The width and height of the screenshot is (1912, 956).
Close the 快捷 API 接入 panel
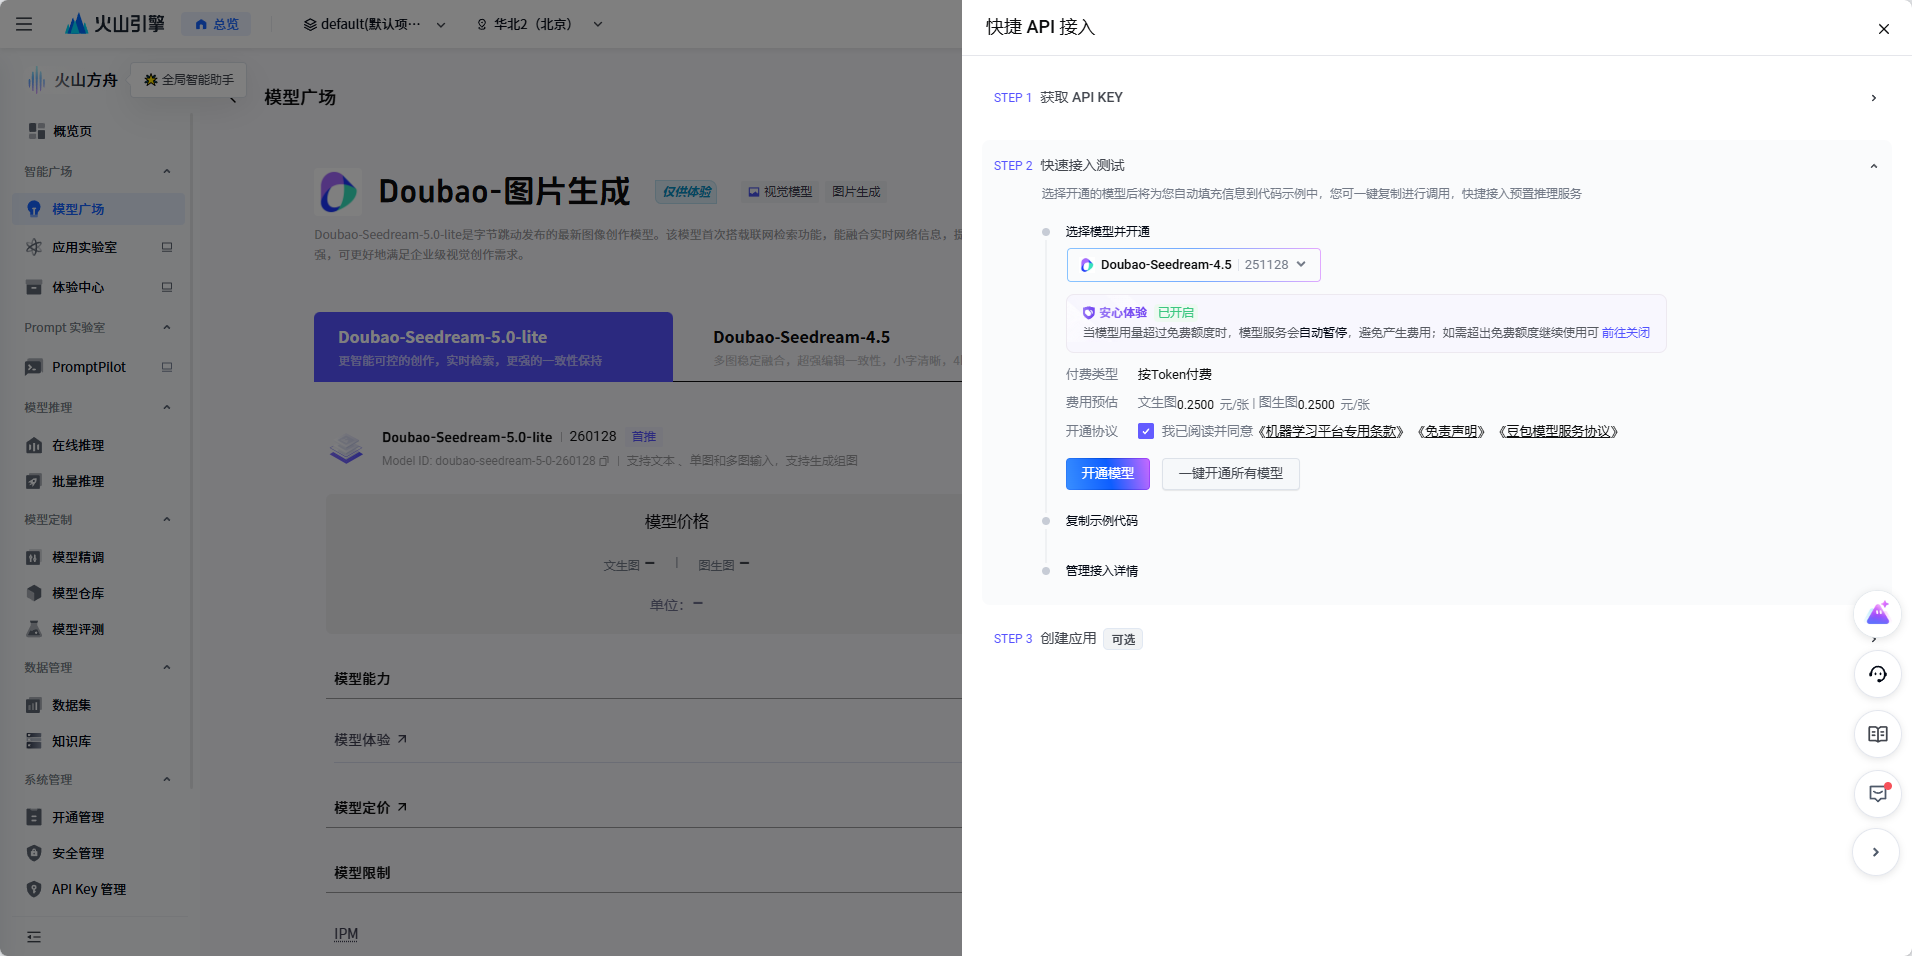pos(1884,29)
